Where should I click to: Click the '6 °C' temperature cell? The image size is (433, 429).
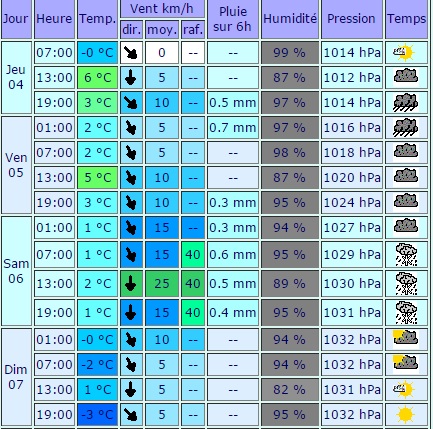coord(97,78)
